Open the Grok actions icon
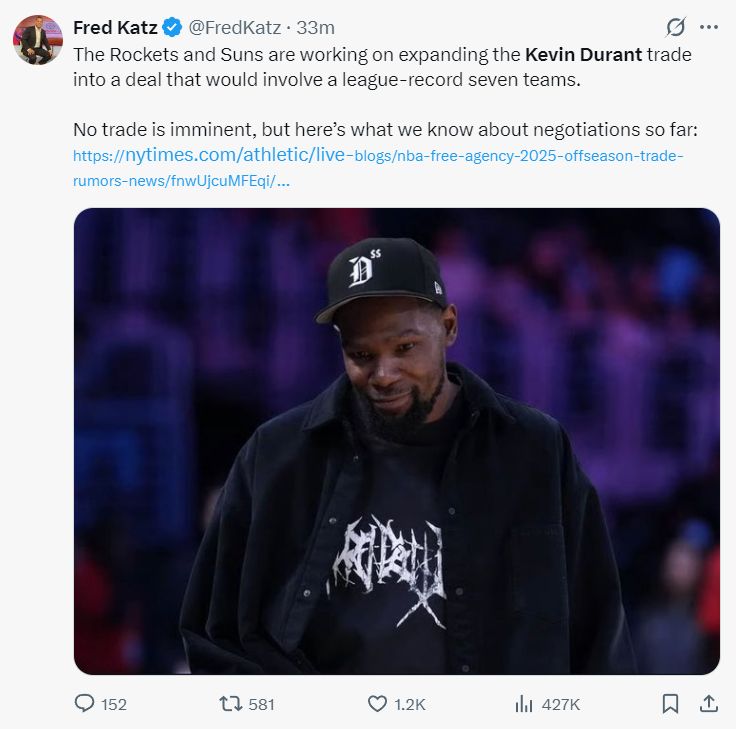The height and width of the screenshot is (729, 736). click(675, 27)
